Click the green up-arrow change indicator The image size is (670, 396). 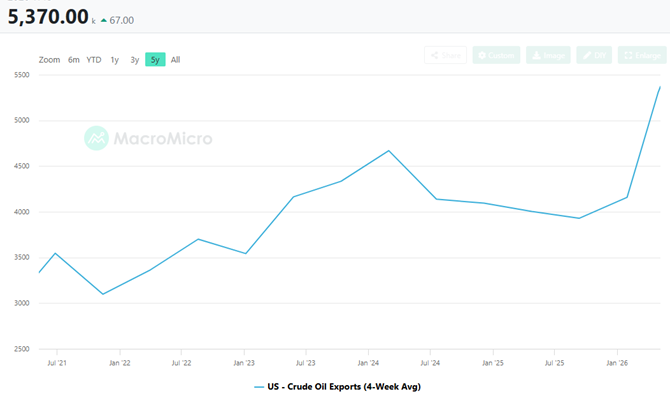click(104, 20)
